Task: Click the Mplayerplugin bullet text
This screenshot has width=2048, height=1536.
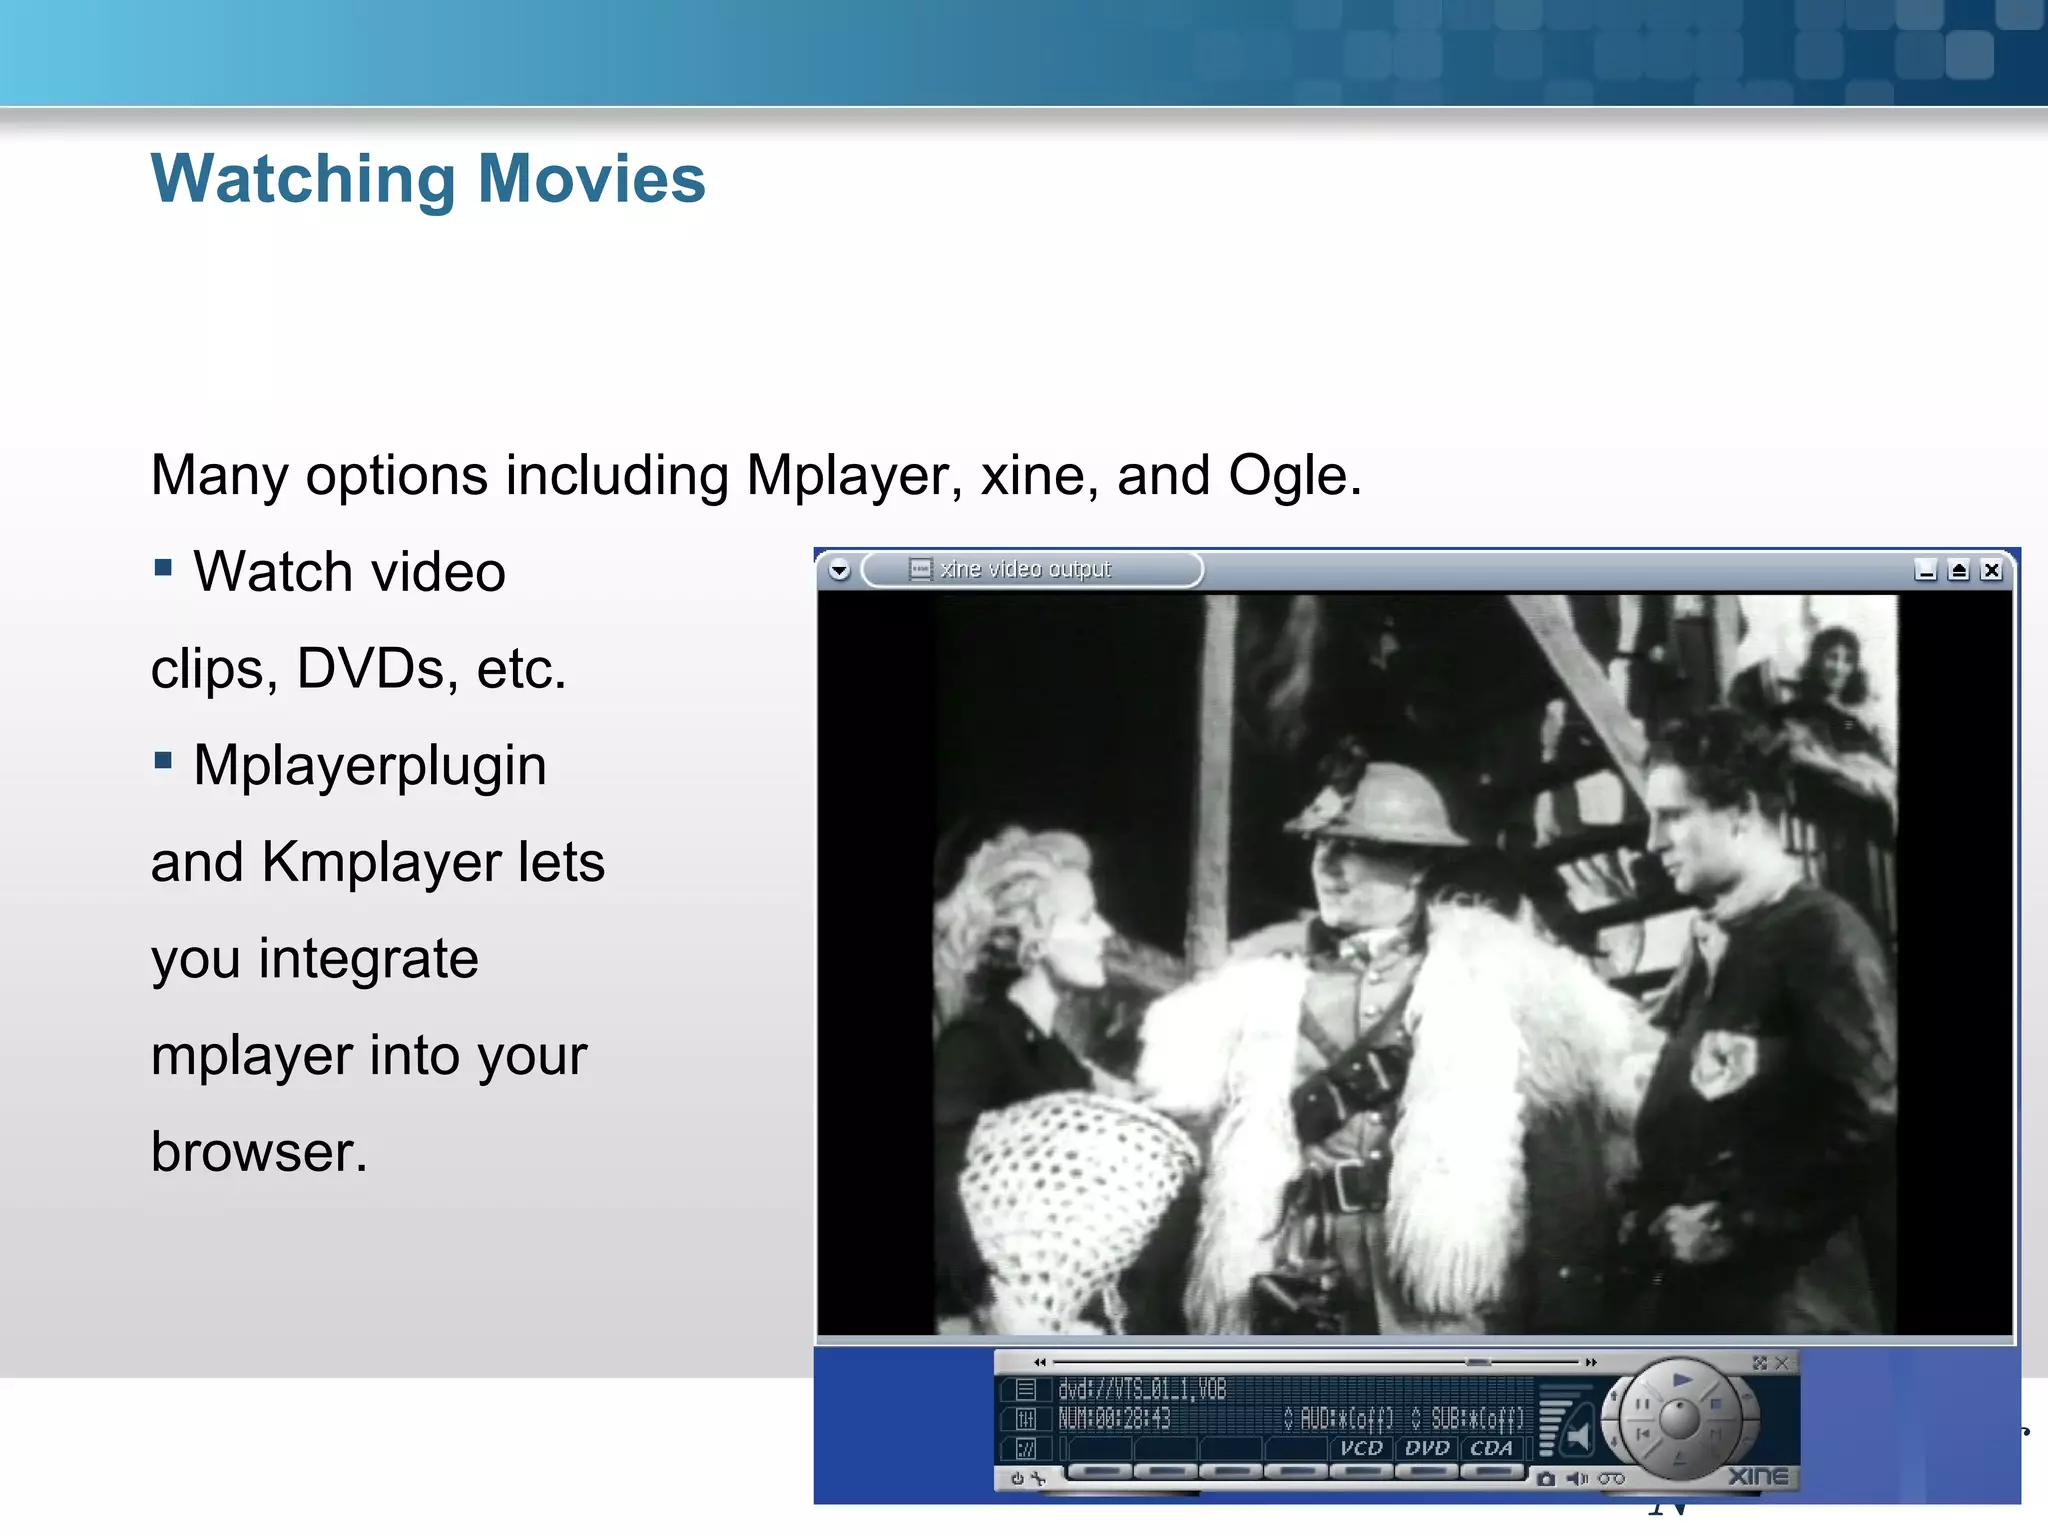Action: (370, 766)
